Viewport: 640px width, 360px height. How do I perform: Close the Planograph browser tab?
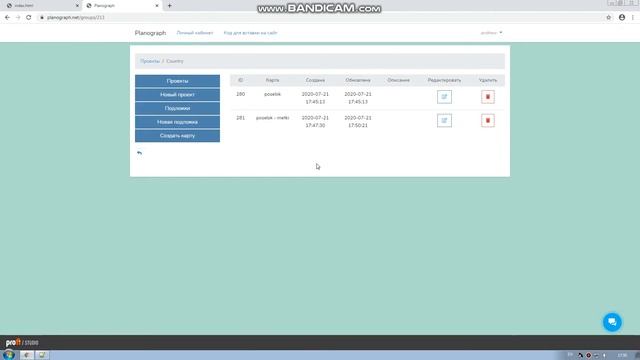[157, 6]
